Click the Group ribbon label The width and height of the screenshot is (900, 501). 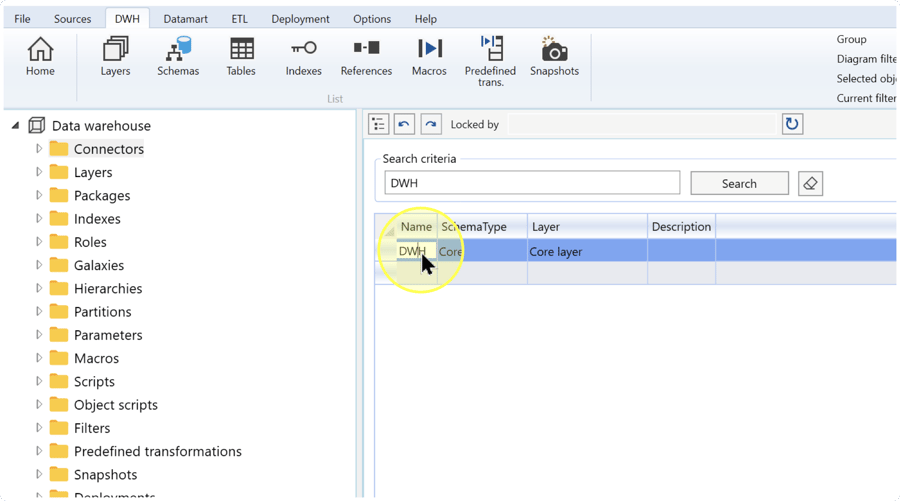click(x=851, y=39)
